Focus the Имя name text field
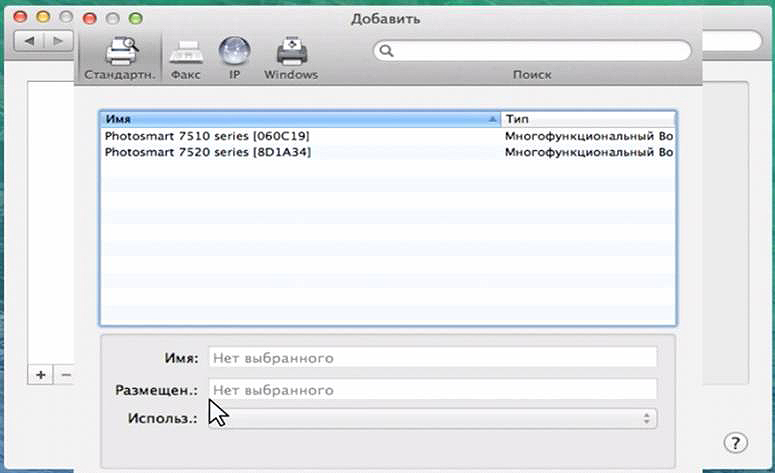 [x=432, y=357]
